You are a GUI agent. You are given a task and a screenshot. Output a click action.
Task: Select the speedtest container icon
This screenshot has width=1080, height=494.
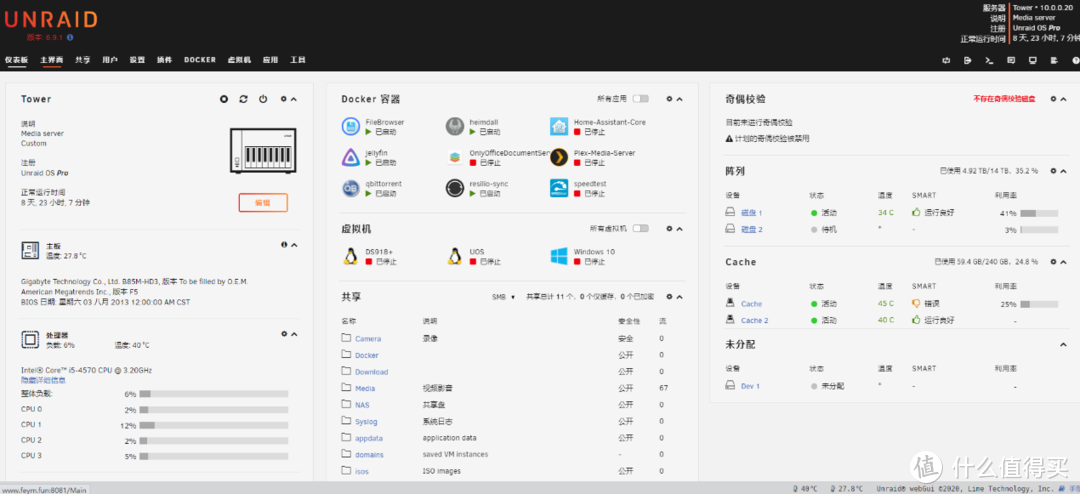pyautogui.click(x=559, y=188)
